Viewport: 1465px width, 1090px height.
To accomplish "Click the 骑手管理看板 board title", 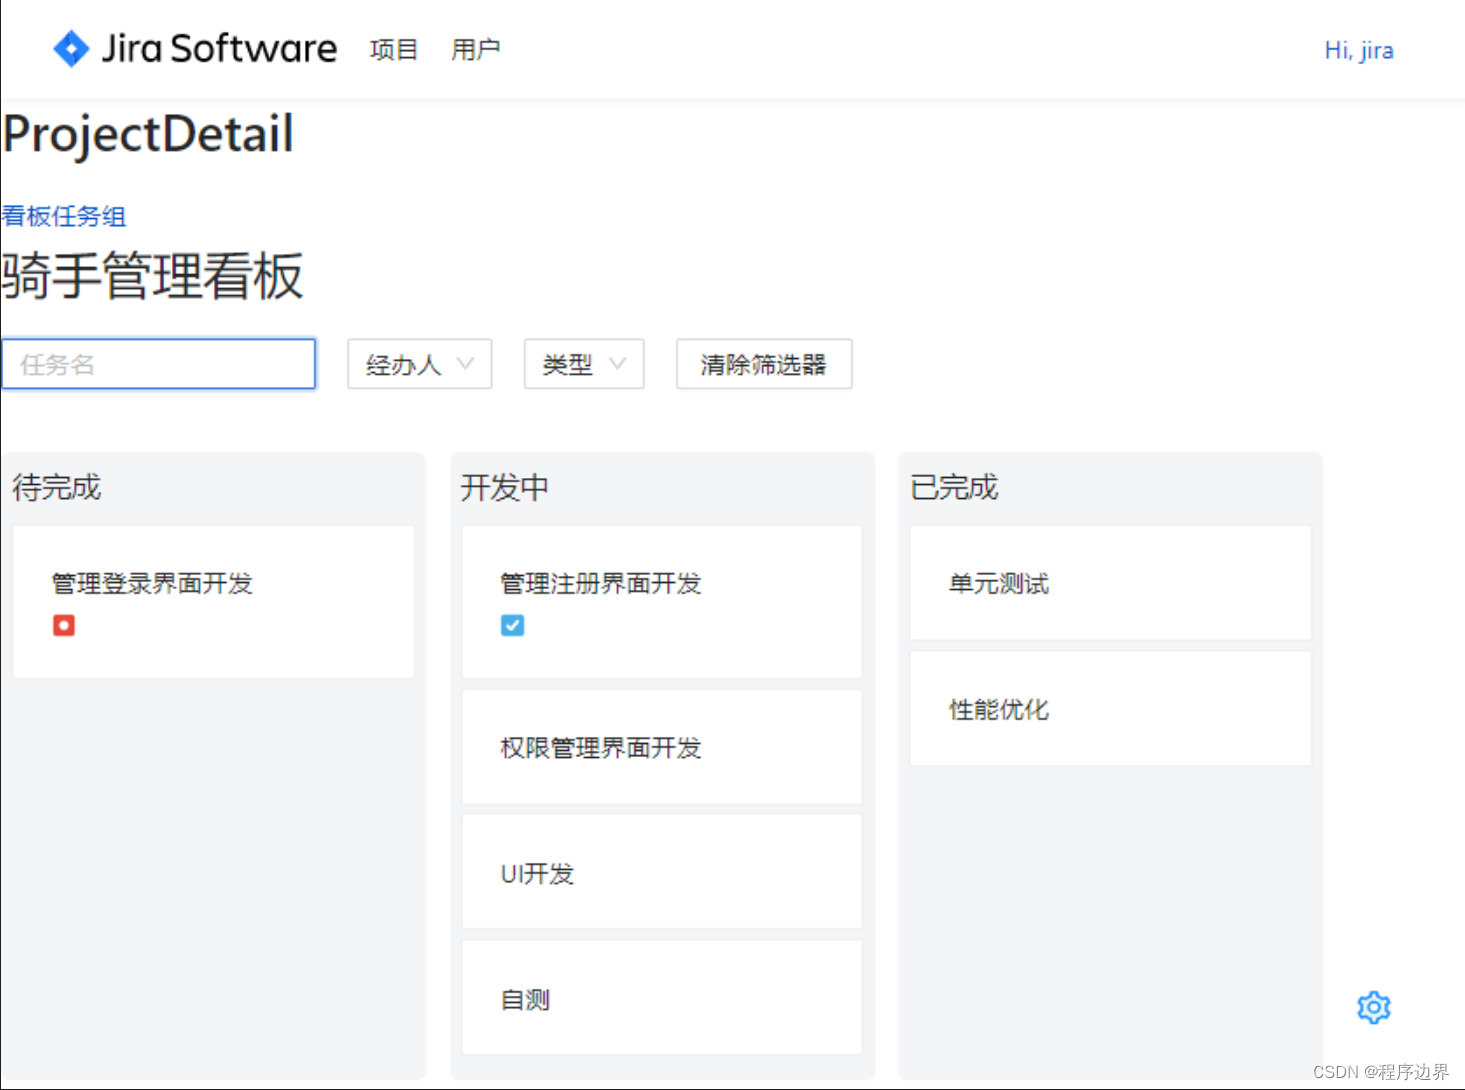I will (x=152, y=276).
